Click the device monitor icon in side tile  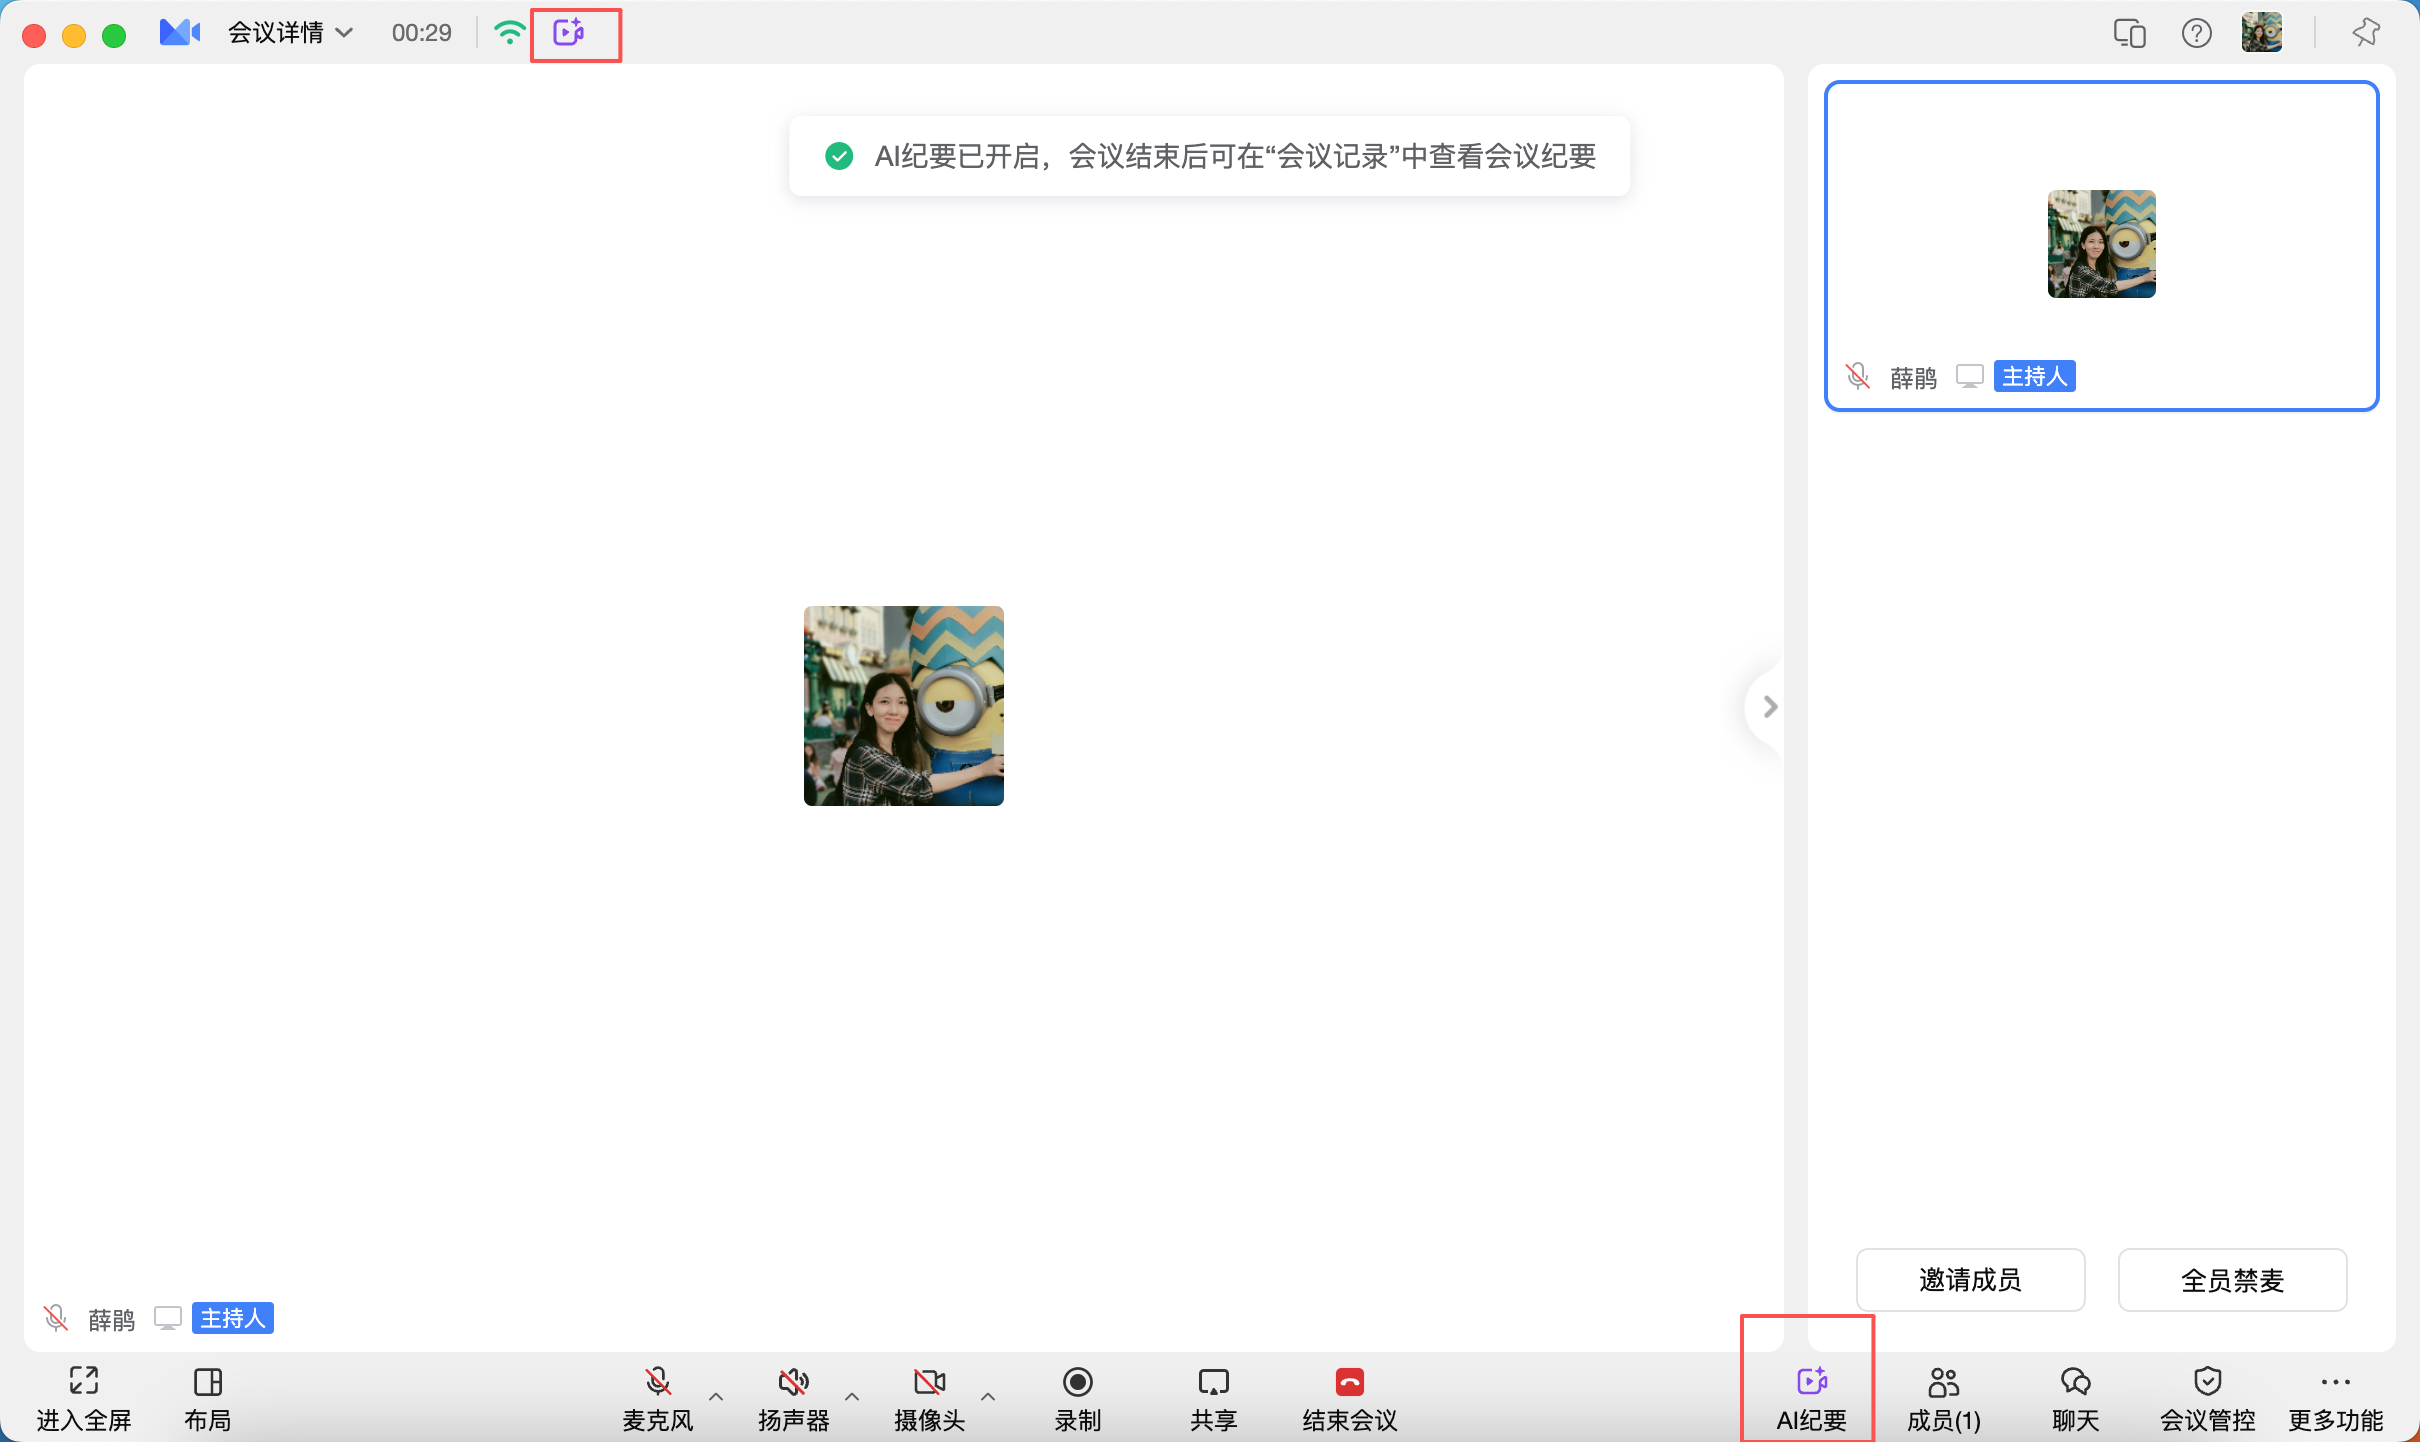[x=1970, y=376]
